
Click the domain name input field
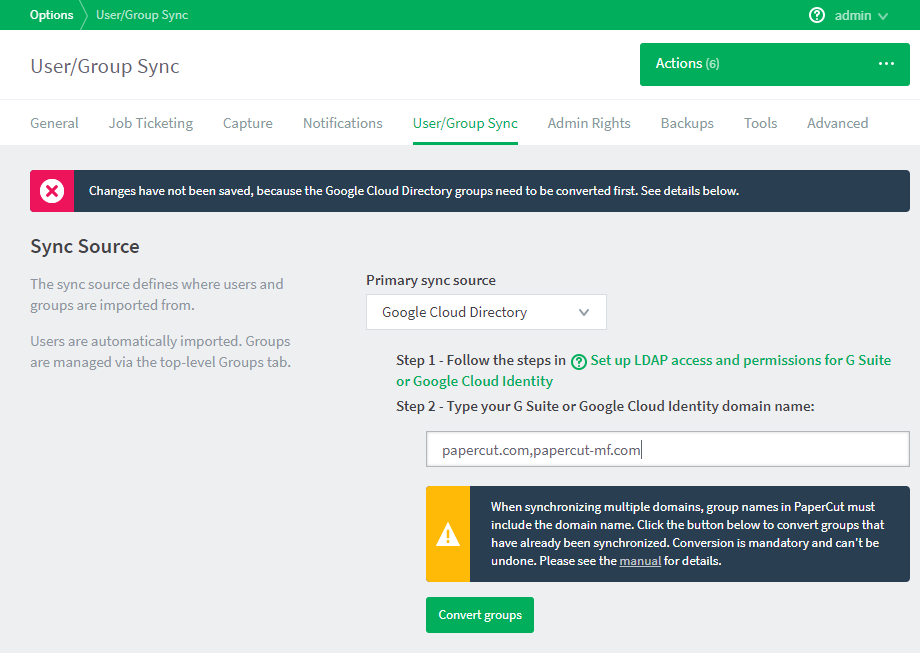(x=668, y=449)
